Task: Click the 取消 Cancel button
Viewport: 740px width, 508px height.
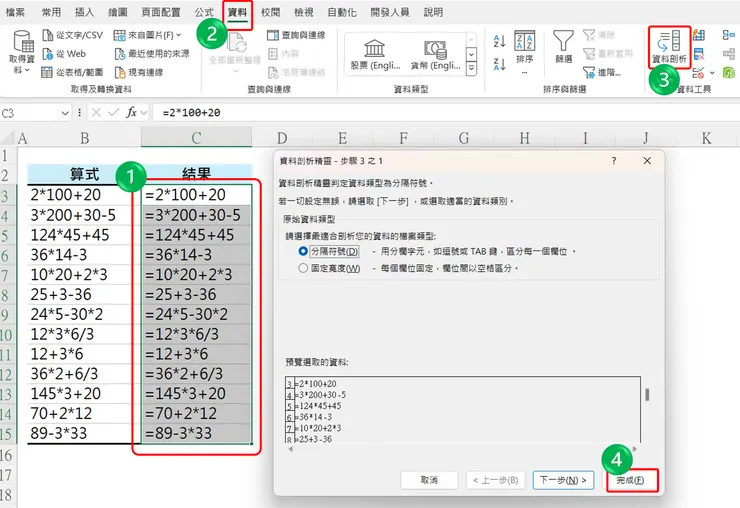Action: pos(429,480)
